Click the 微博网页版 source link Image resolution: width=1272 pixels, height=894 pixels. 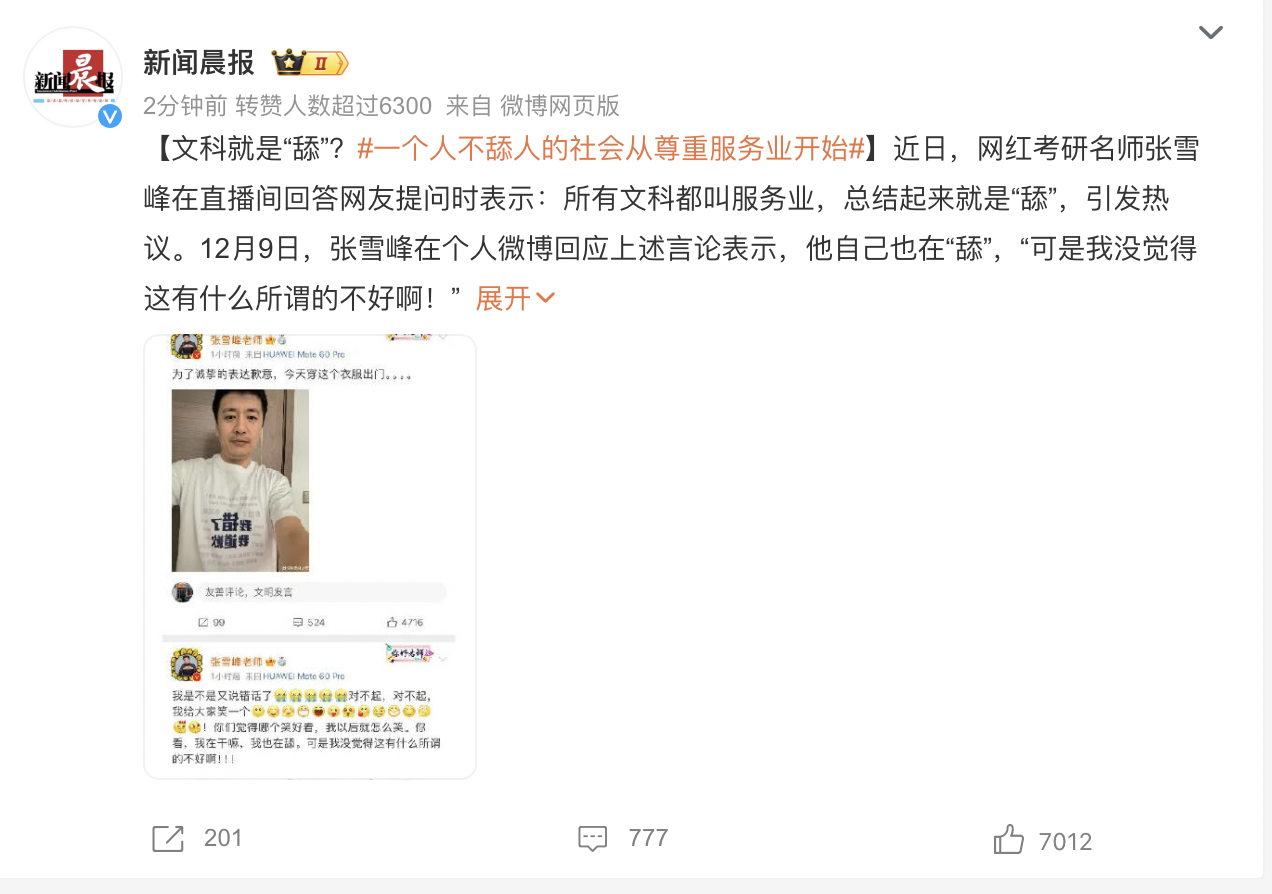tap(560, 105)
